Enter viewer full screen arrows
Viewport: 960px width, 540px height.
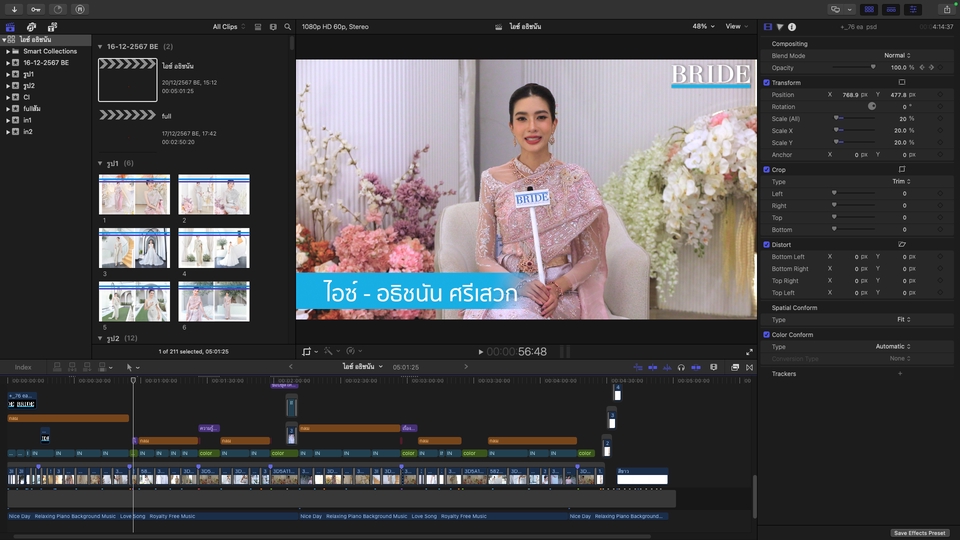[749, 352]
